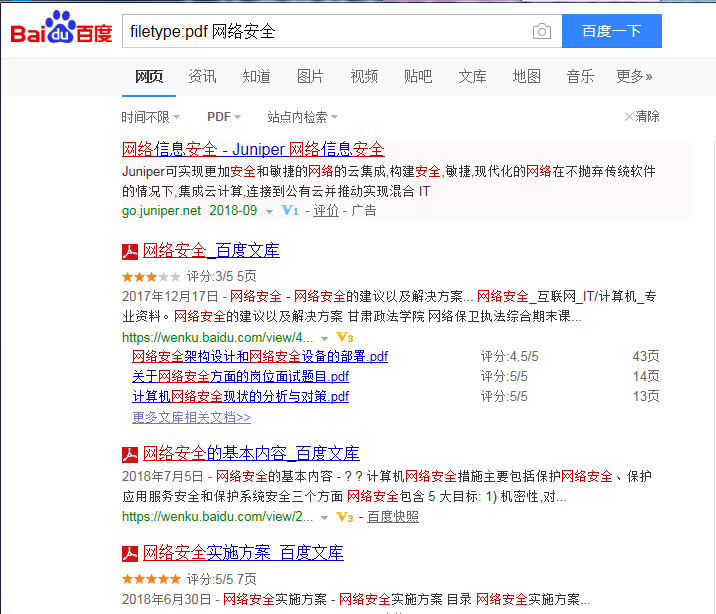Click PDF icon beside 网络安全的基本内容
This screenshot has width=716, height=614.
click(130, 455)
